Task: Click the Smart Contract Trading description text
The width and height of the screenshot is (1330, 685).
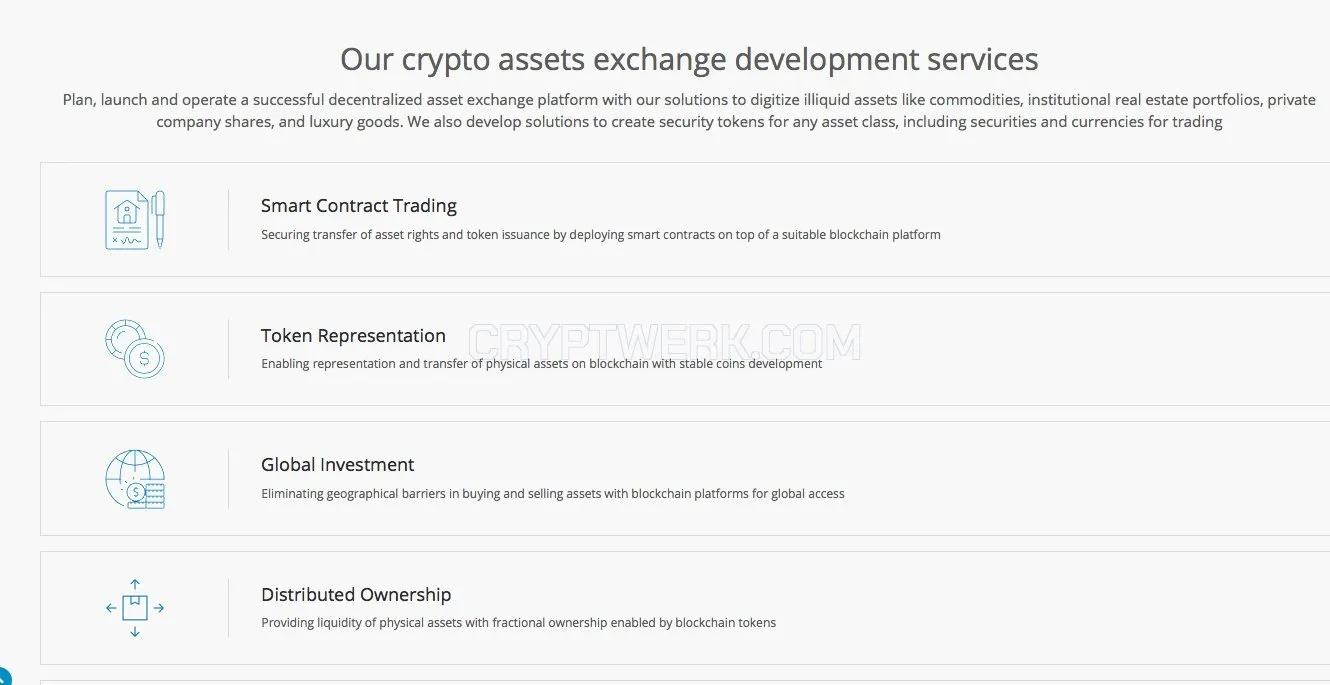Action: point(601,235)
